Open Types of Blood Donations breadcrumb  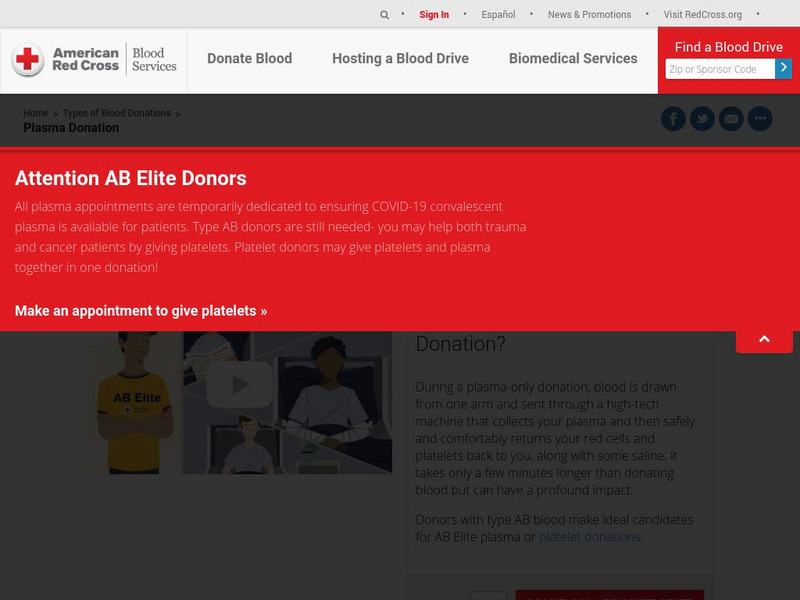(117, 113)
